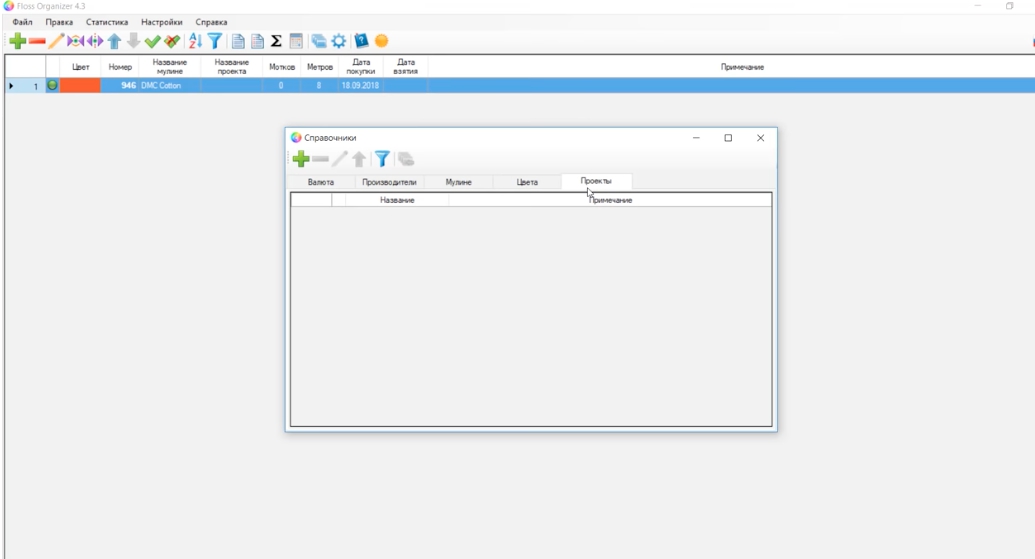Open the Правка menu
Viewport: 1035px width, 559px height.
pyautogui.click(x=59, y=22)
